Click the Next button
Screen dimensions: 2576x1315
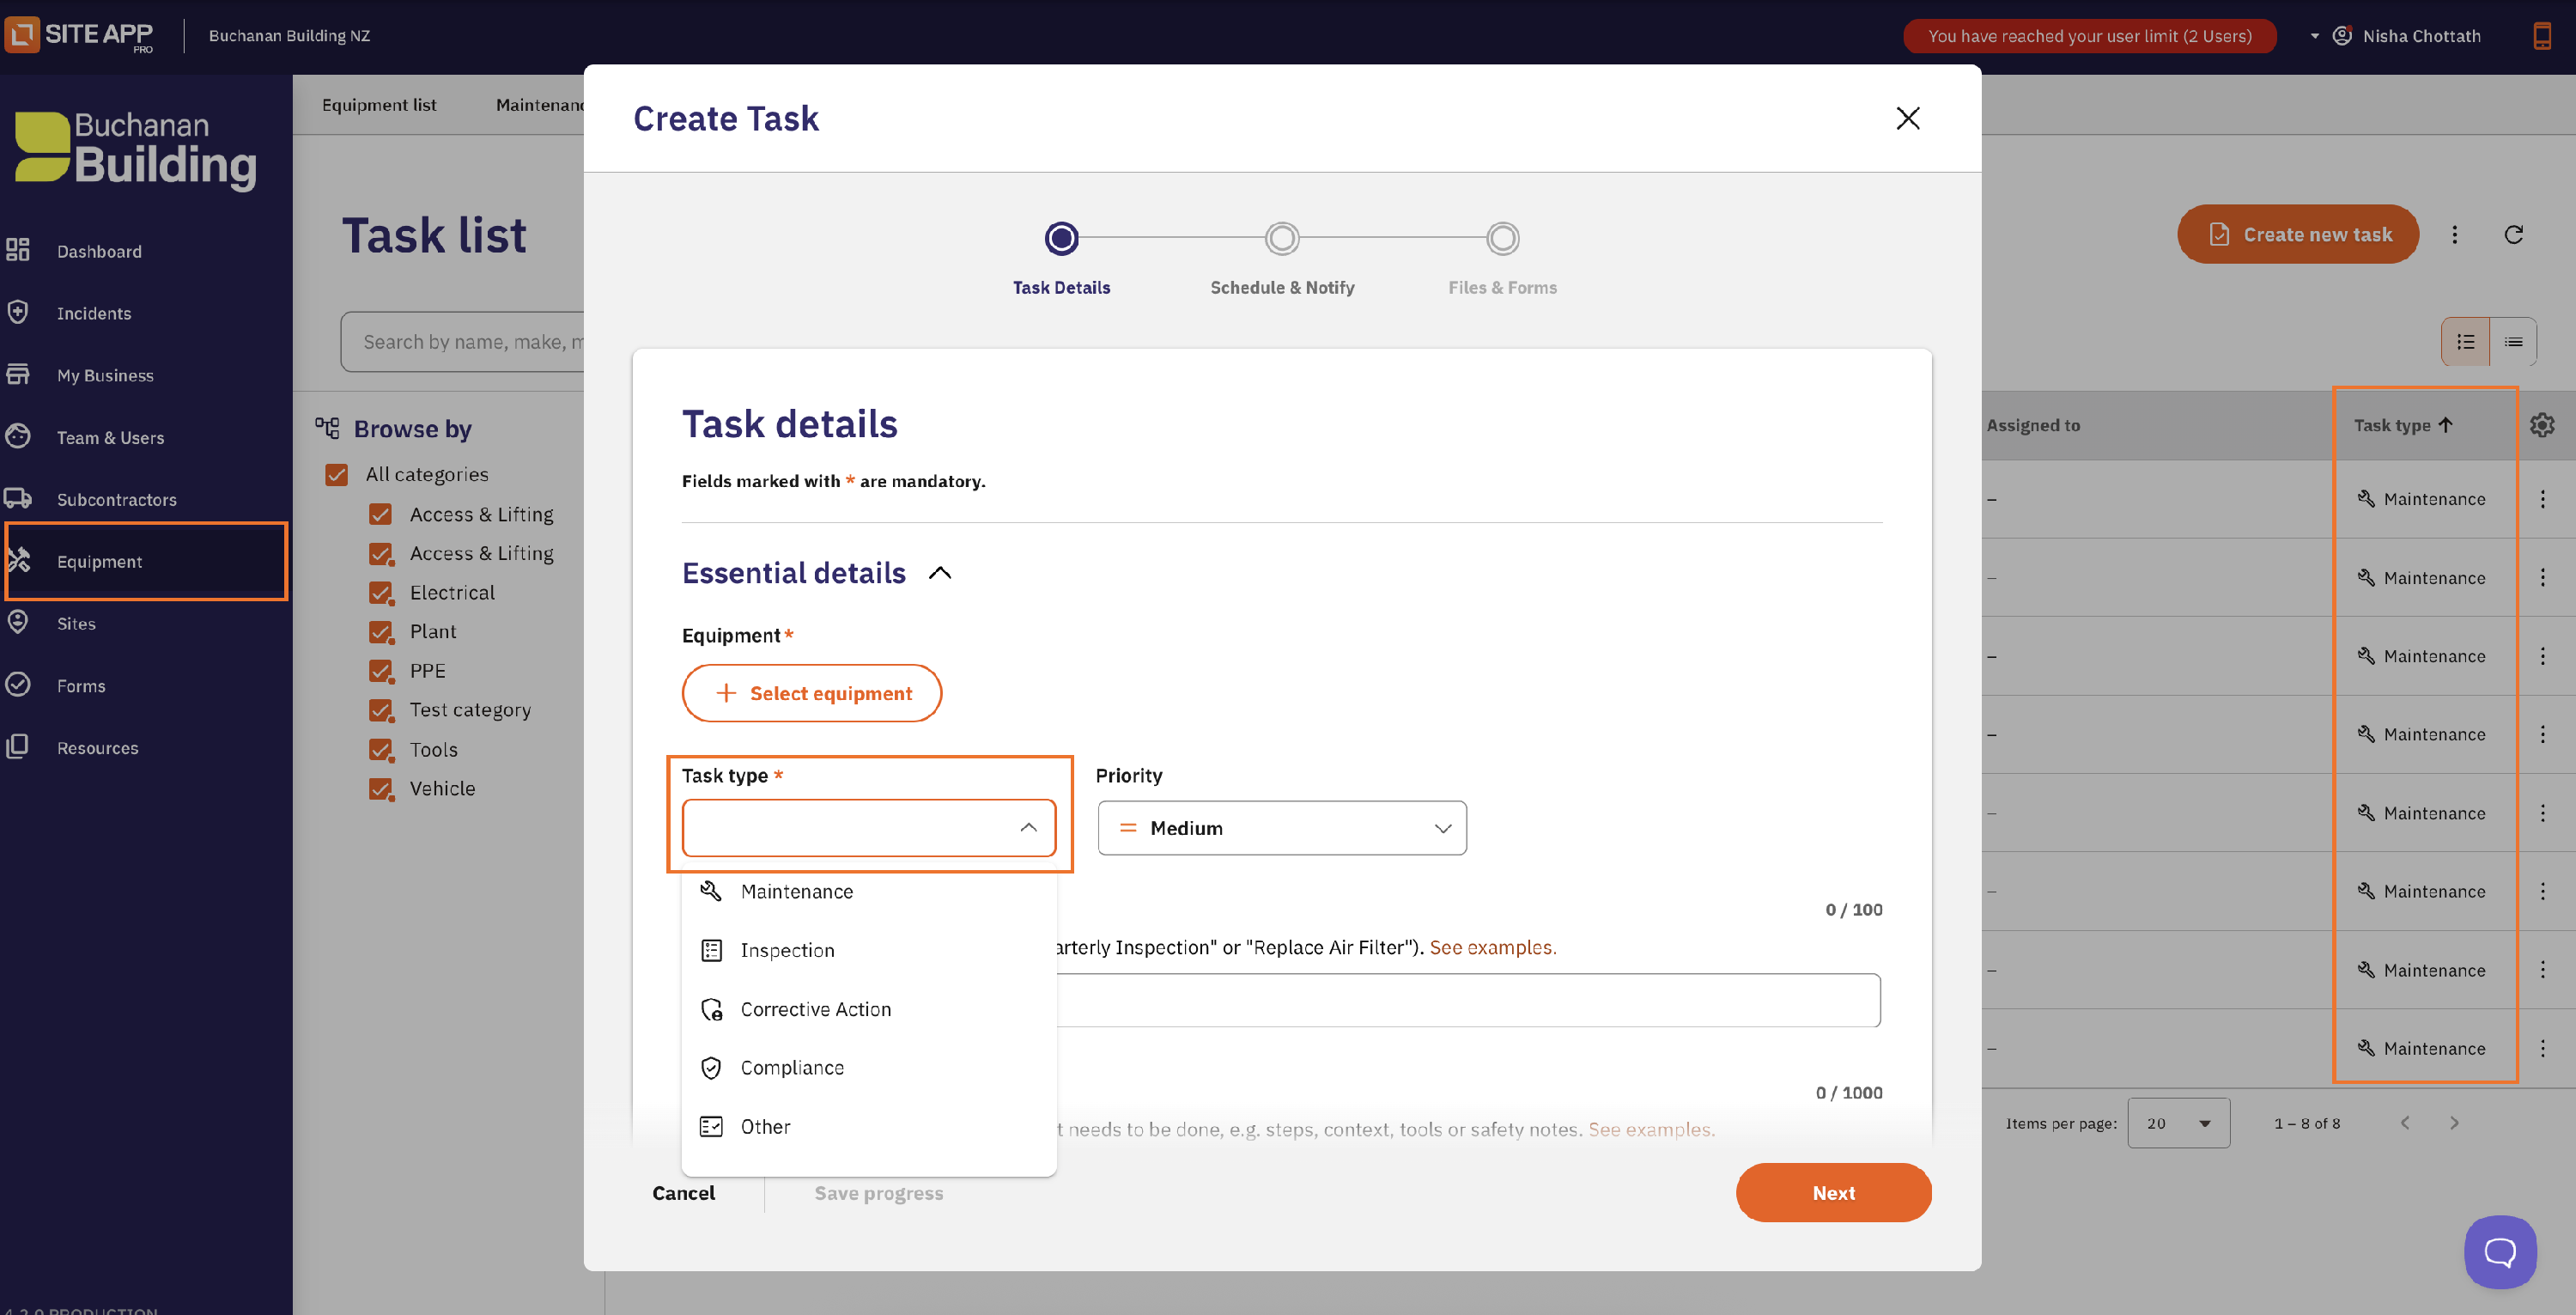(x=1833, y=1192)
